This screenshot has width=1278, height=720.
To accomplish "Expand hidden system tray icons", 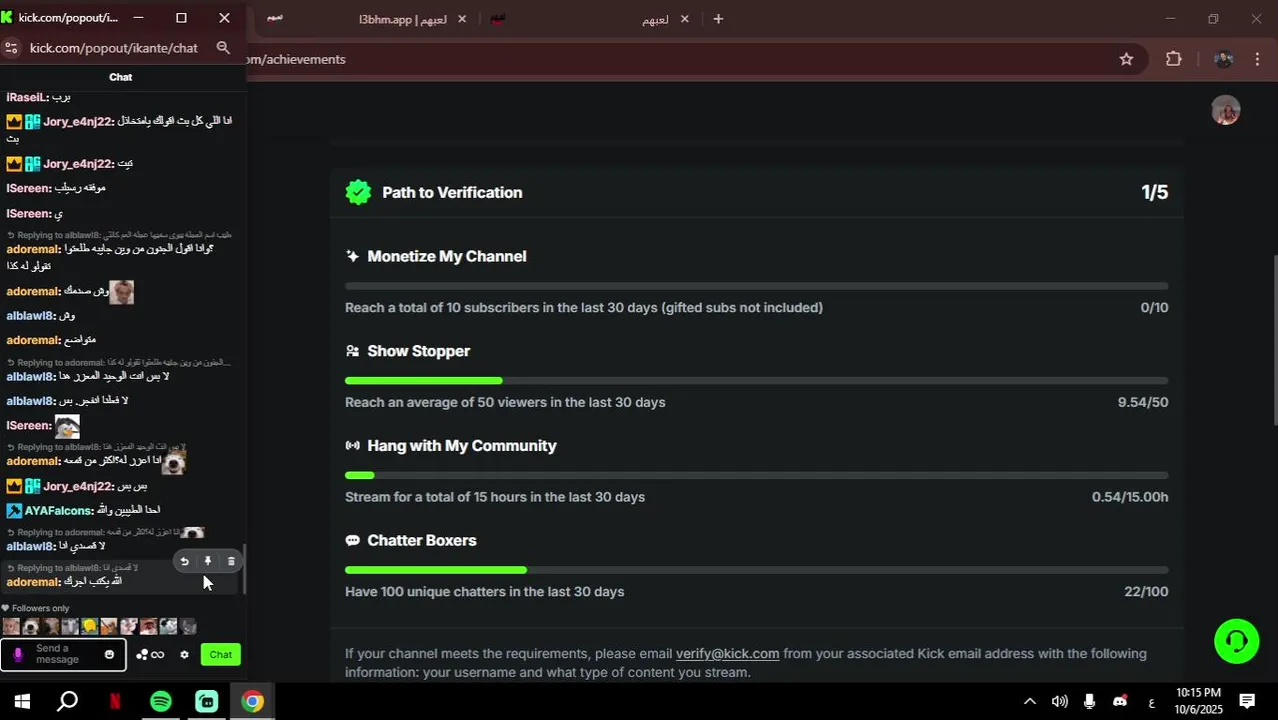I will [1030, 701].
